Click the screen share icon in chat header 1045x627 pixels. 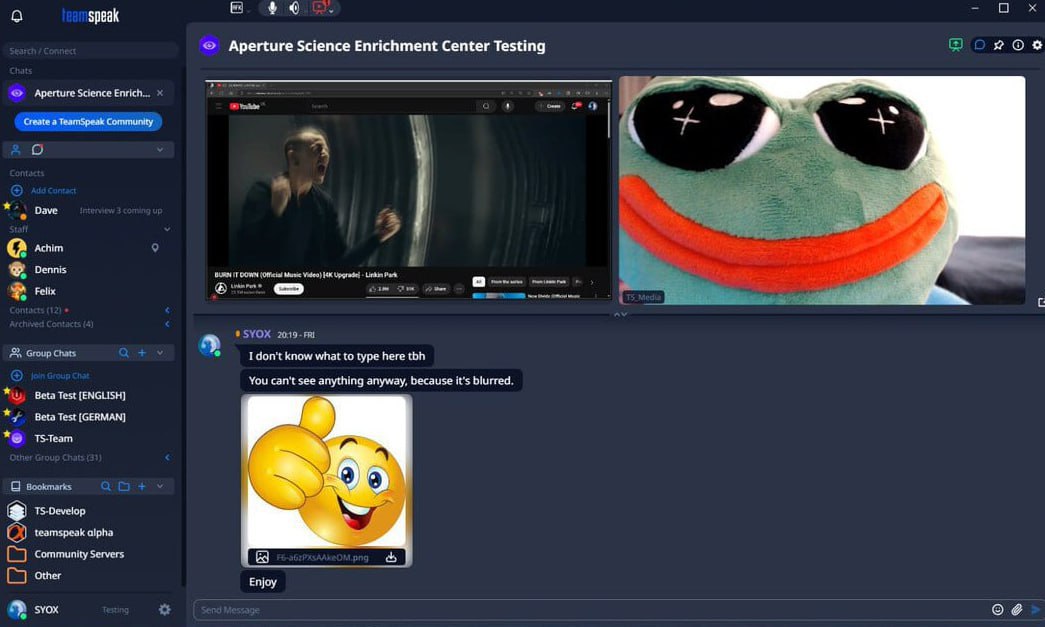tap(956, 45)
